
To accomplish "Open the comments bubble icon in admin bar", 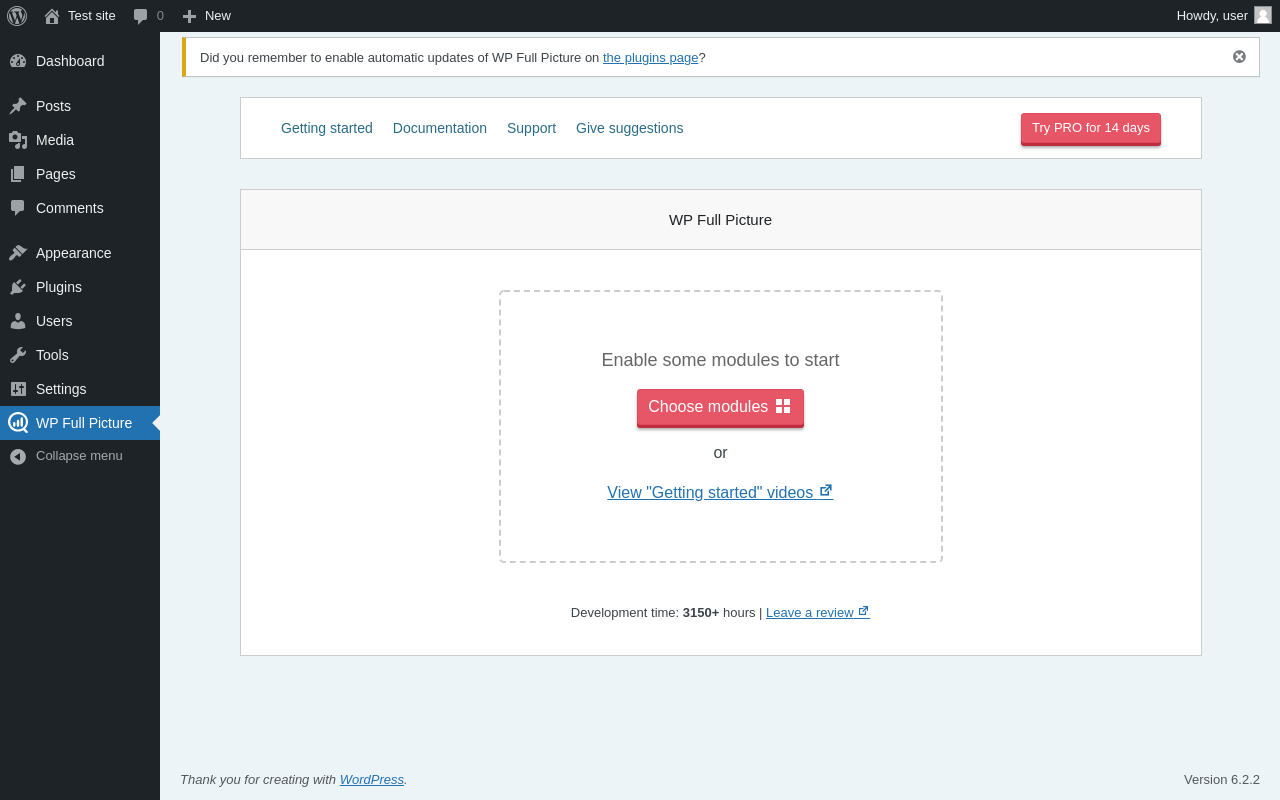I will [141, 16].
